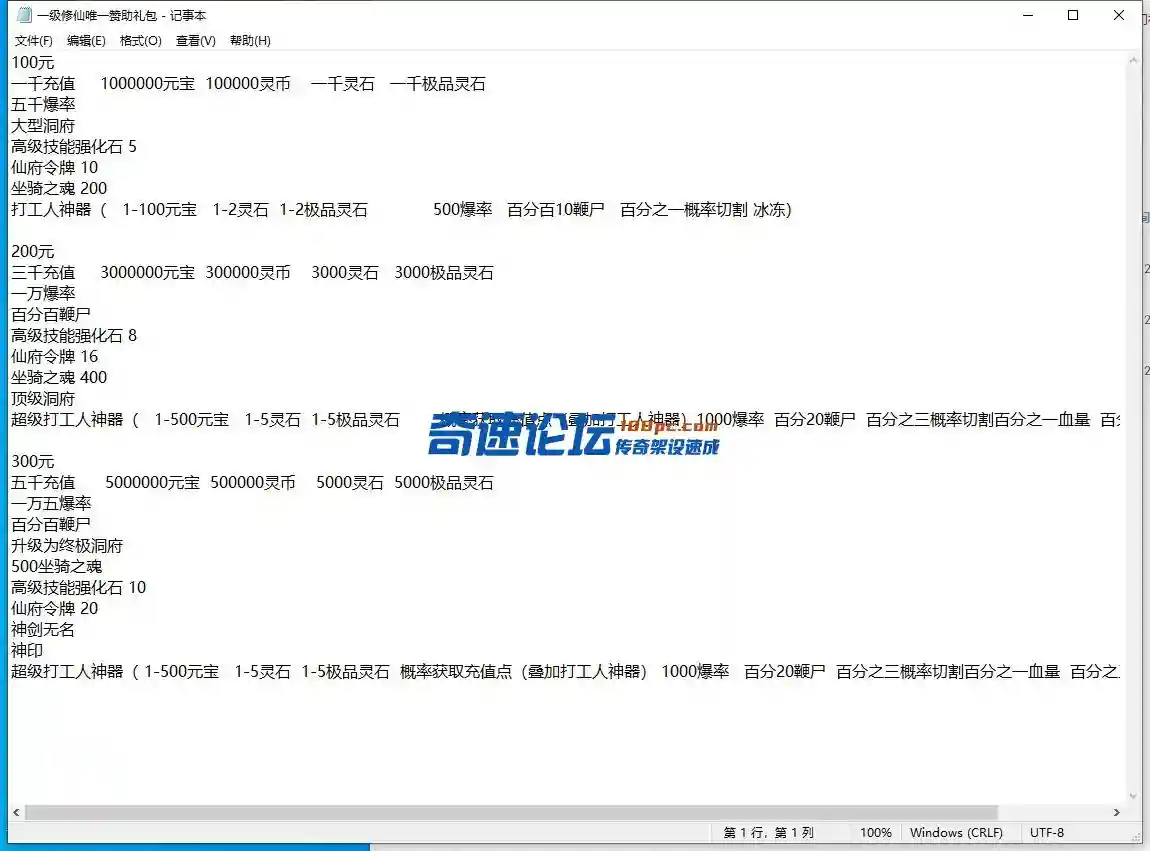The image size is (1150, 851).
Task: Click the Notepad icon in the title bar
Action: pyautogui.click(x=24, y=15)
